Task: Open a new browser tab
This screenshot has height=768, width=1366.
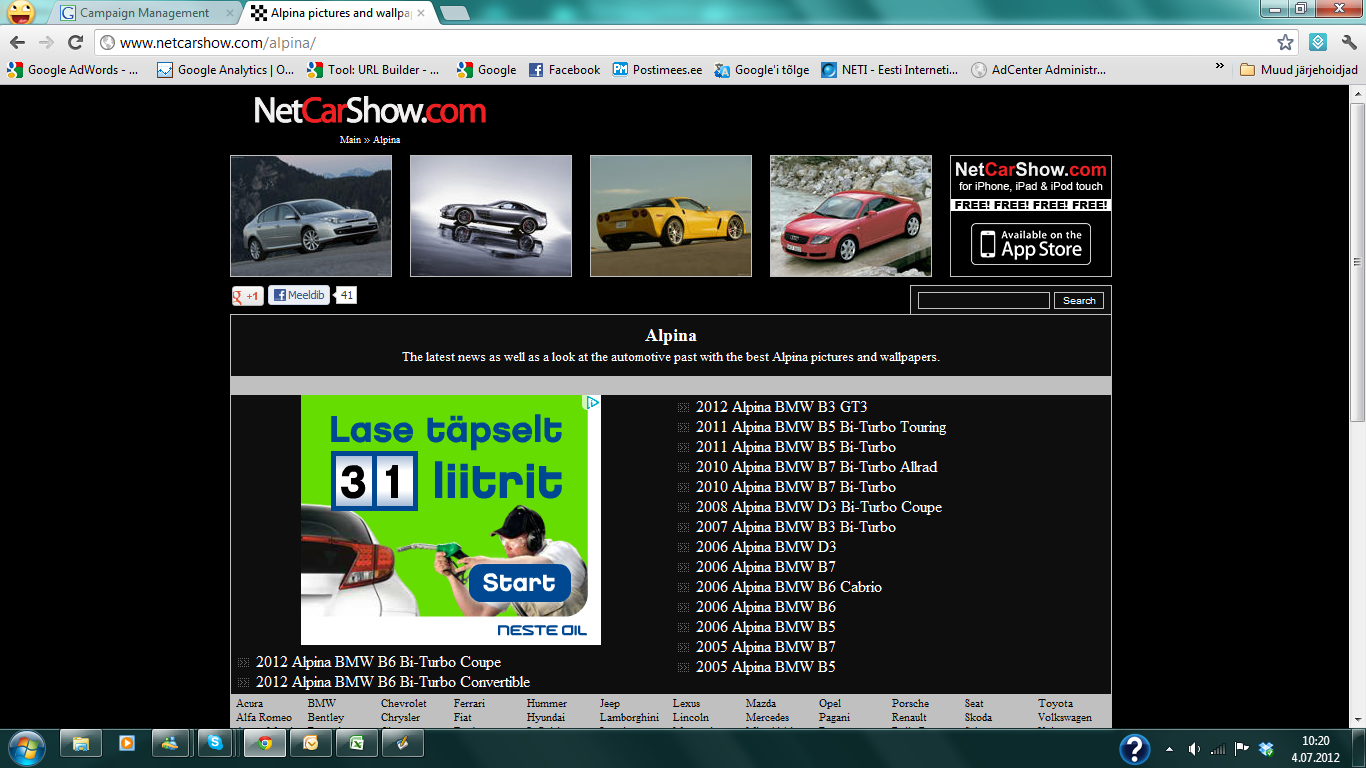Action: [x=455, y=13]
